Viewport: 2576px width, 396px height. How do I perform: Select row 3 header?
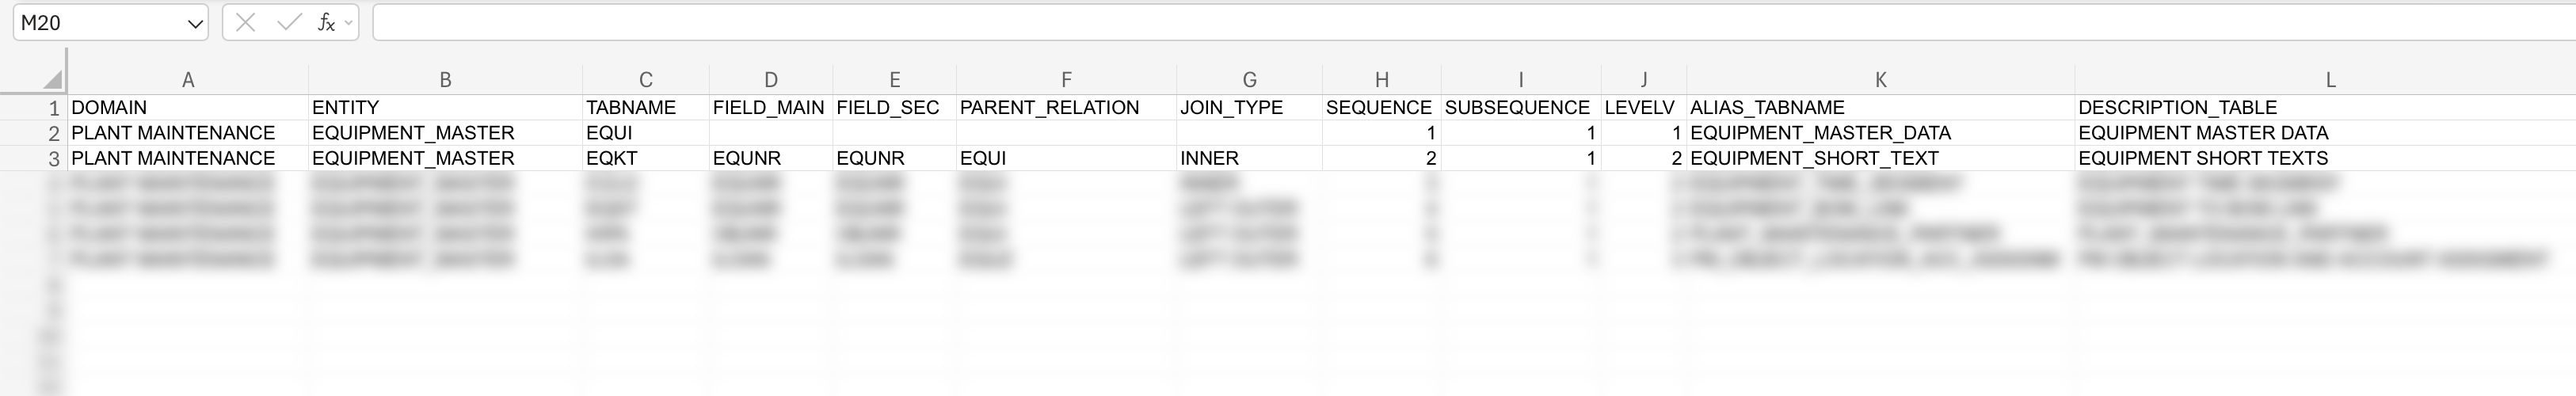(53, 159)
